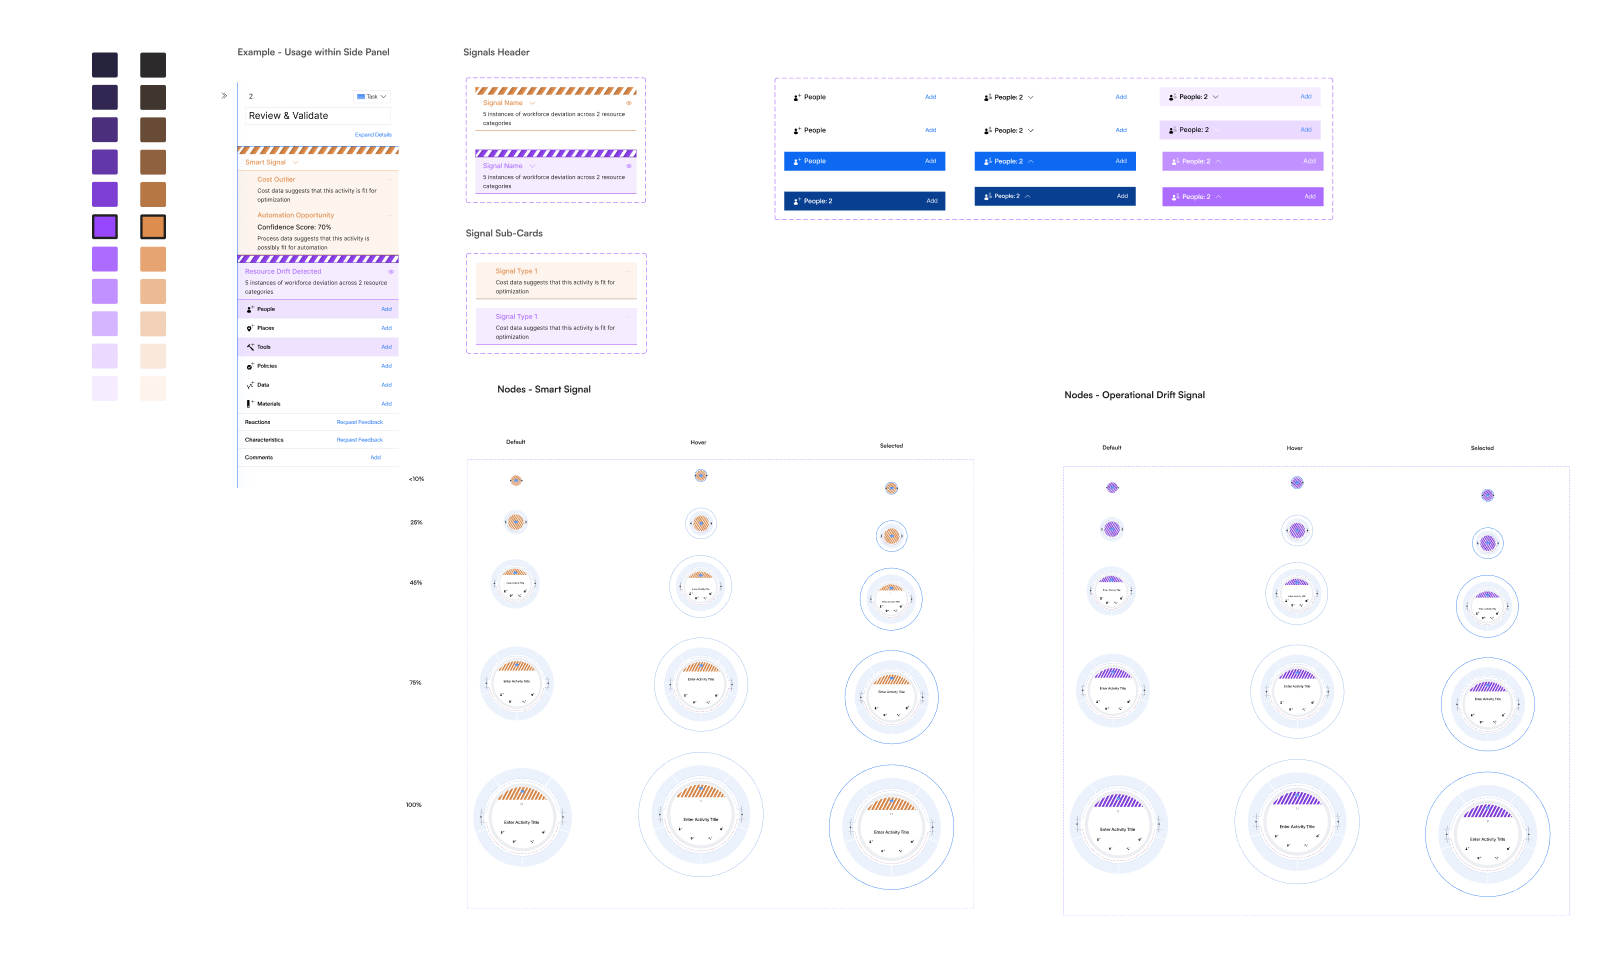Click Add link on Comments row
Image resolution: width=1600 pixels, height=956 pixels.
coord(376,458)
